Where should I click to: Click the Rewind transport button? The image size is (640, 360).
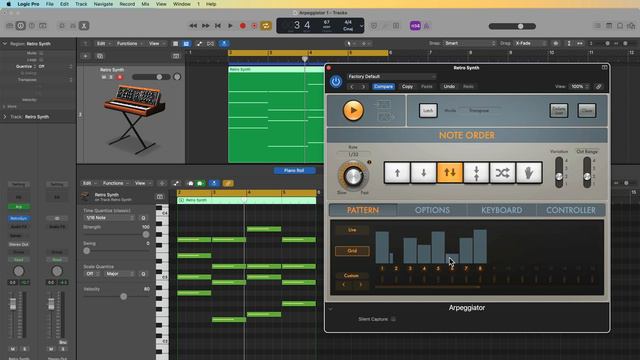[193, 26]
